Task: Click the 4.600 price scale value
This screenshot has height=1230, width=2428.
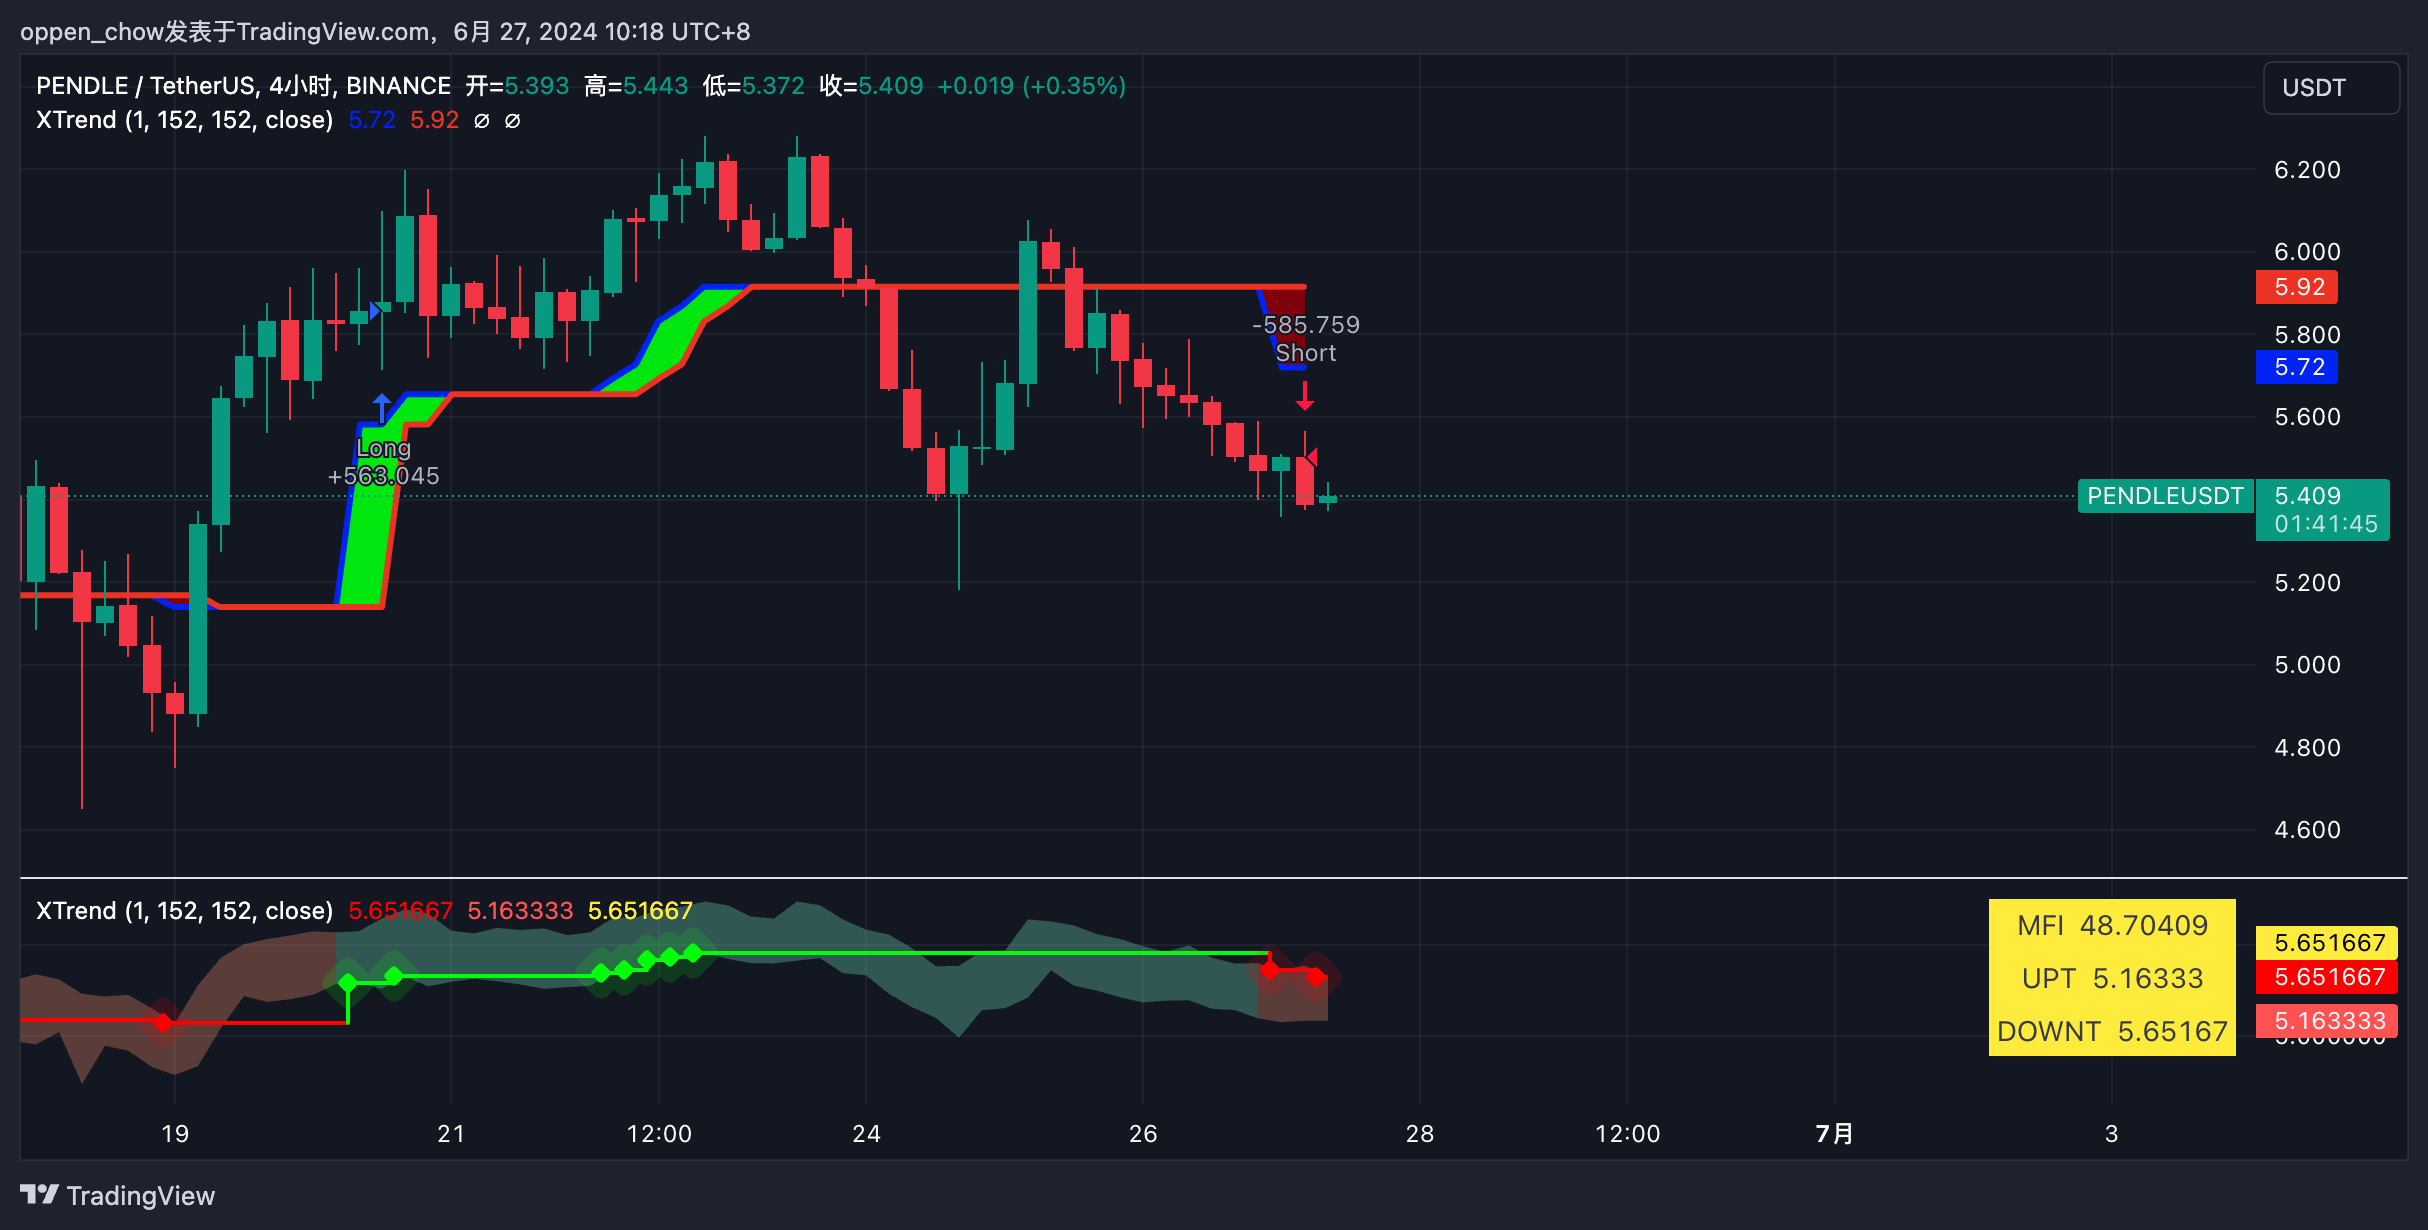Action: (2307, 830)
